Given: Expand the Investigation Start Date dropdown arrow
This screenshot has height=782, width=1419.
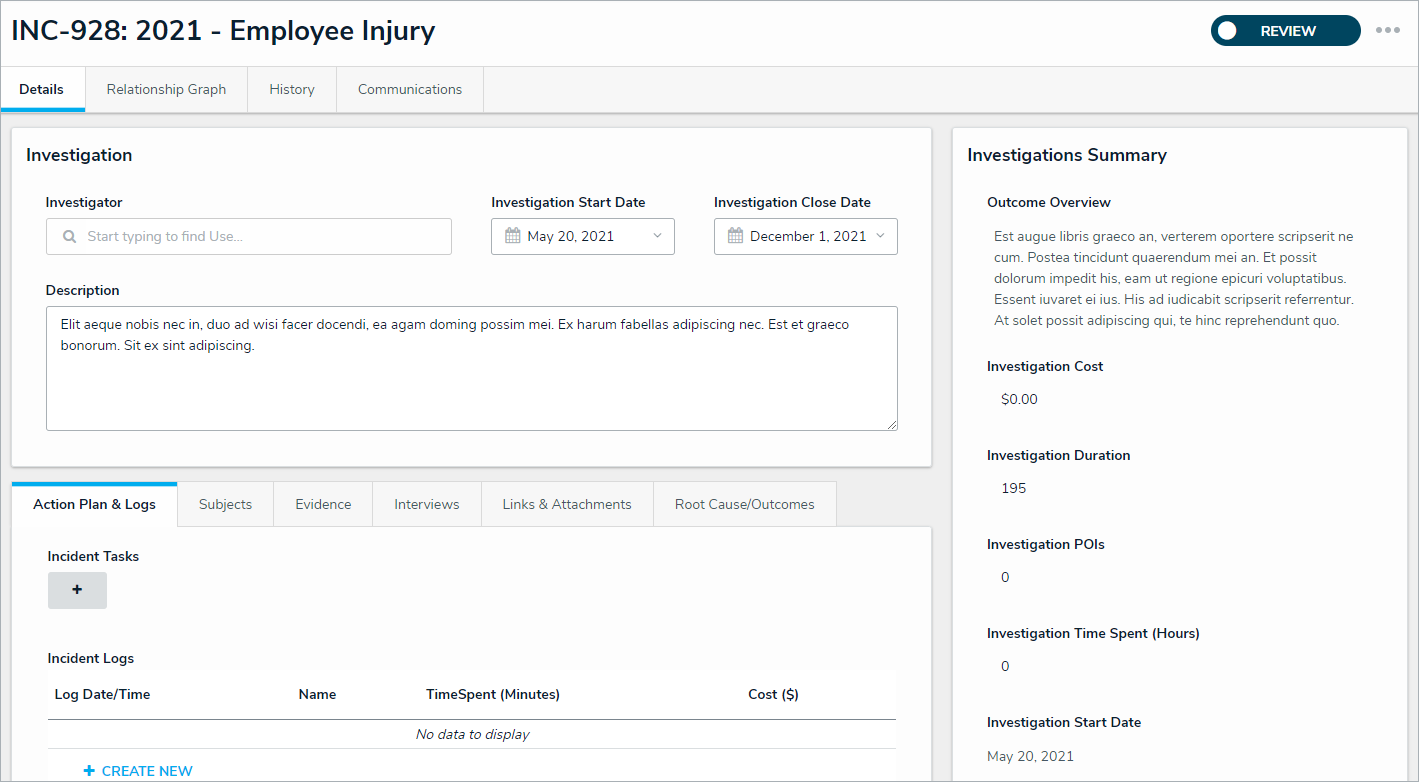Looking at the screenshot, I should pyautogui.click(x=657, y=237).
